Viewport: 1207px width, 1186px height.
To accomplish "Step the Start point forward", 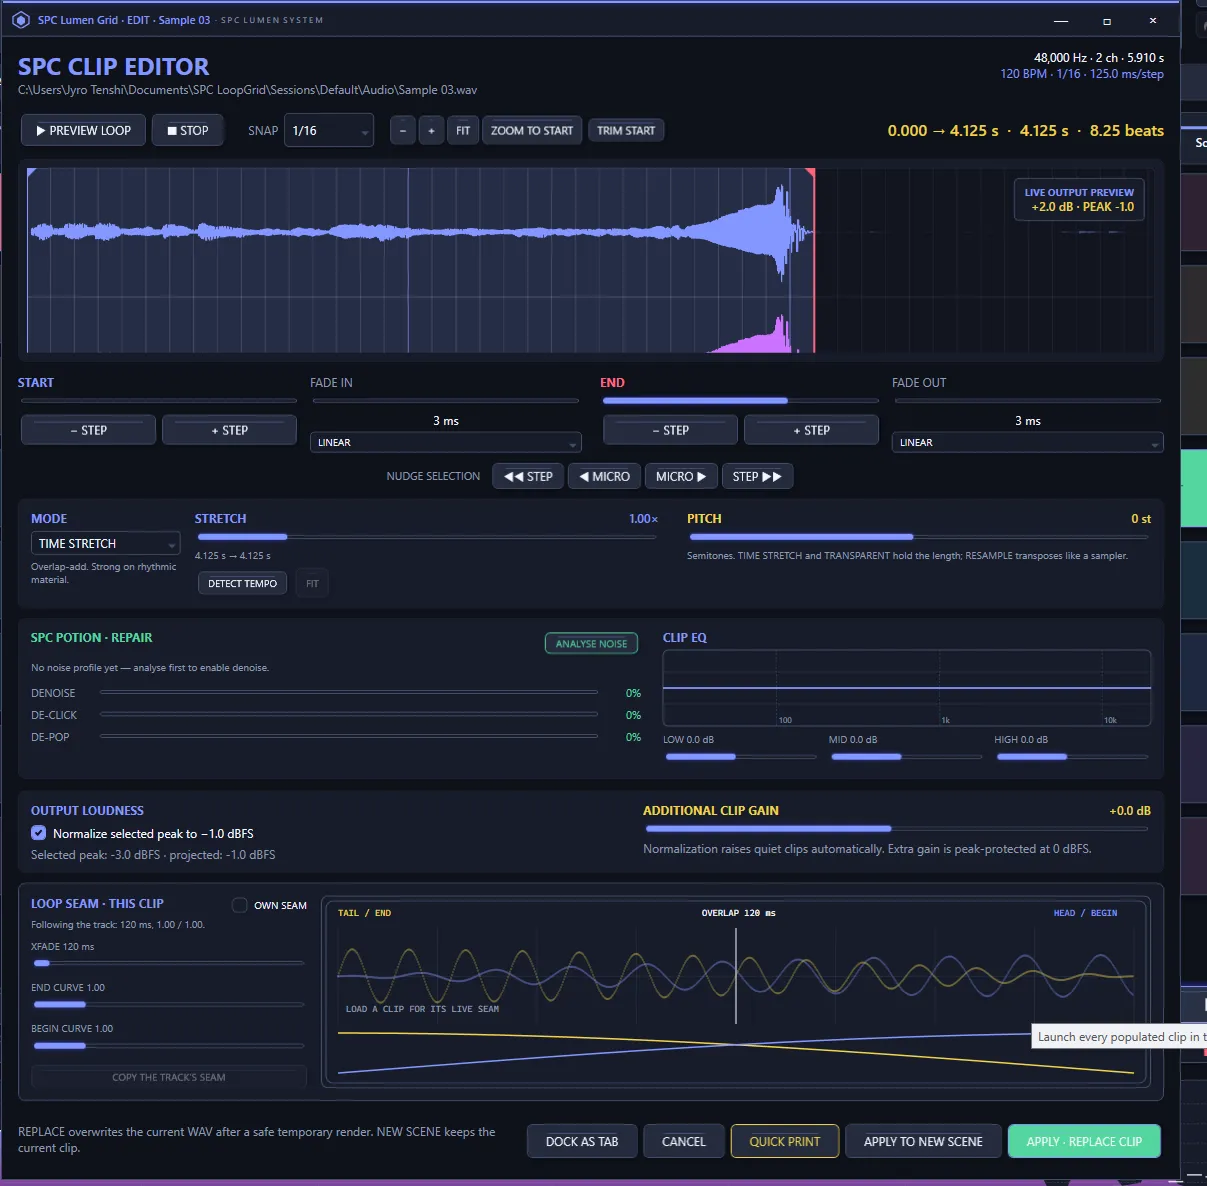I will pos(229,430).
